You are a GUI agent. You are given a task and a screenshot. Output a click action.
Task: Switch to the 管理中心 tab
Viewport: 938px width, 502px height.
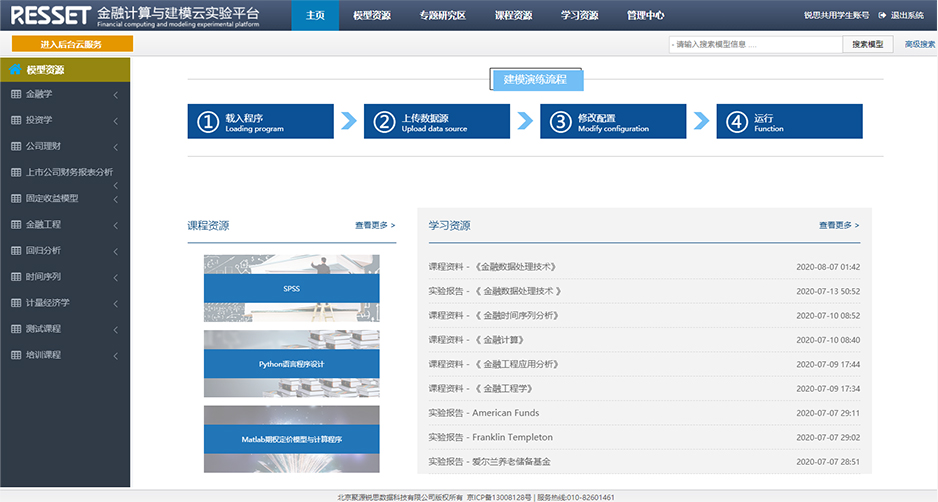click(x=645, y=15)
